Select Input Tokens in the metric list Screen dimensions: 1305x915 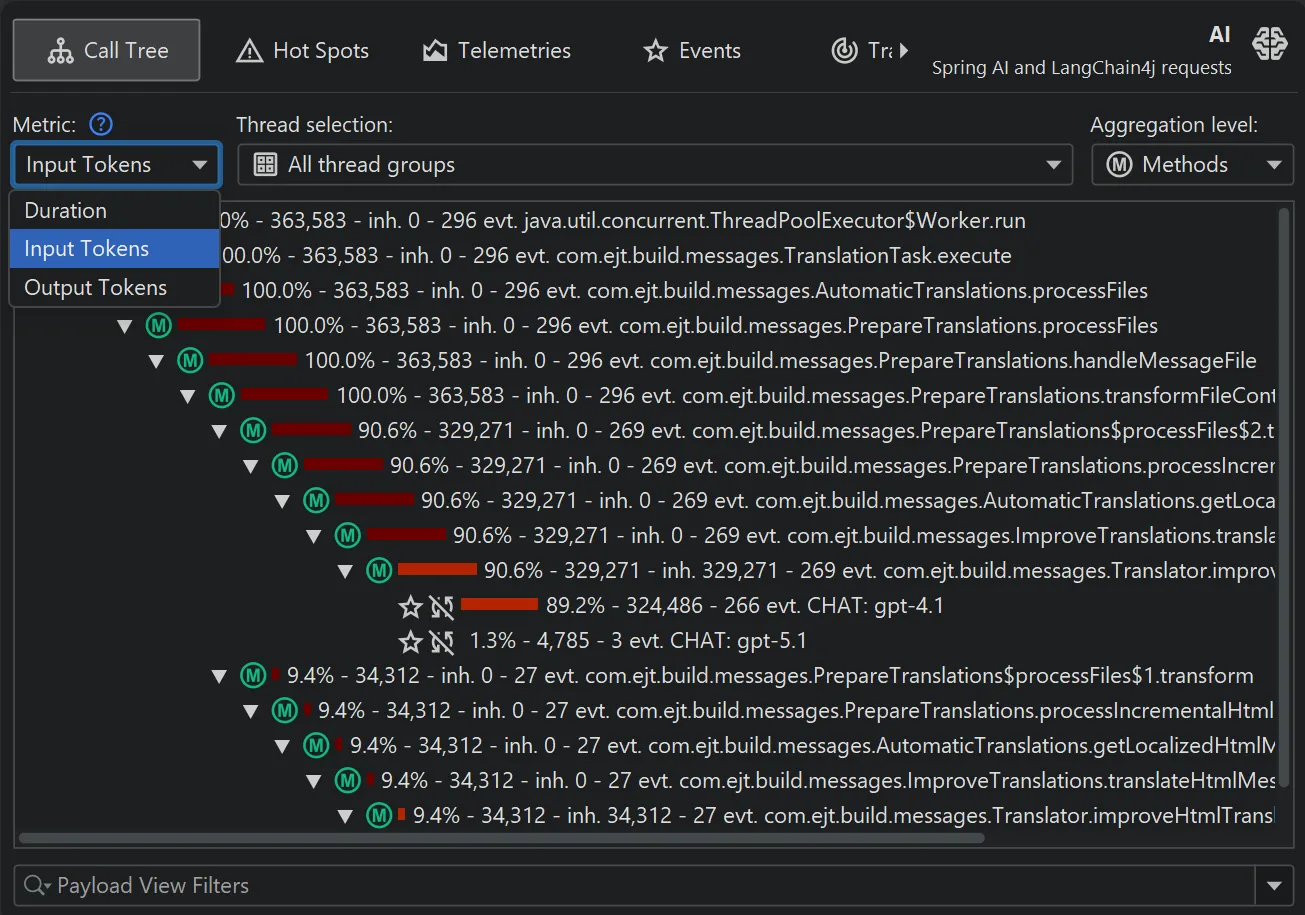(114, 249)
